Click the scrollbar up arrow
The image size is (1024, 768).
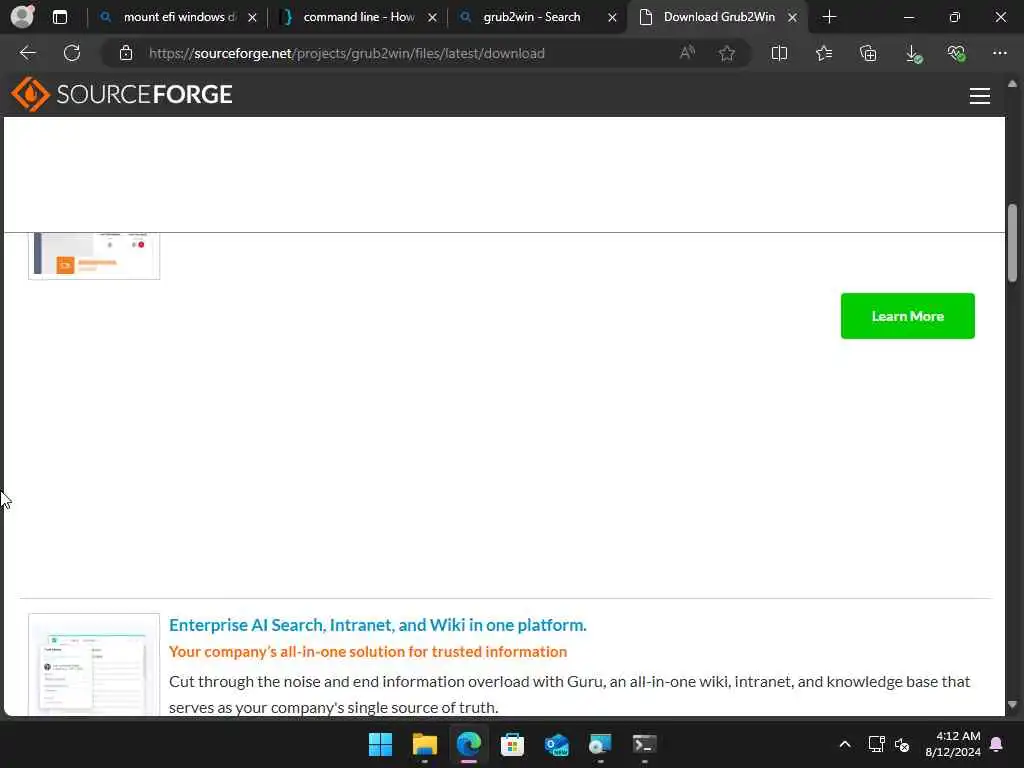tap(1012, 84)
